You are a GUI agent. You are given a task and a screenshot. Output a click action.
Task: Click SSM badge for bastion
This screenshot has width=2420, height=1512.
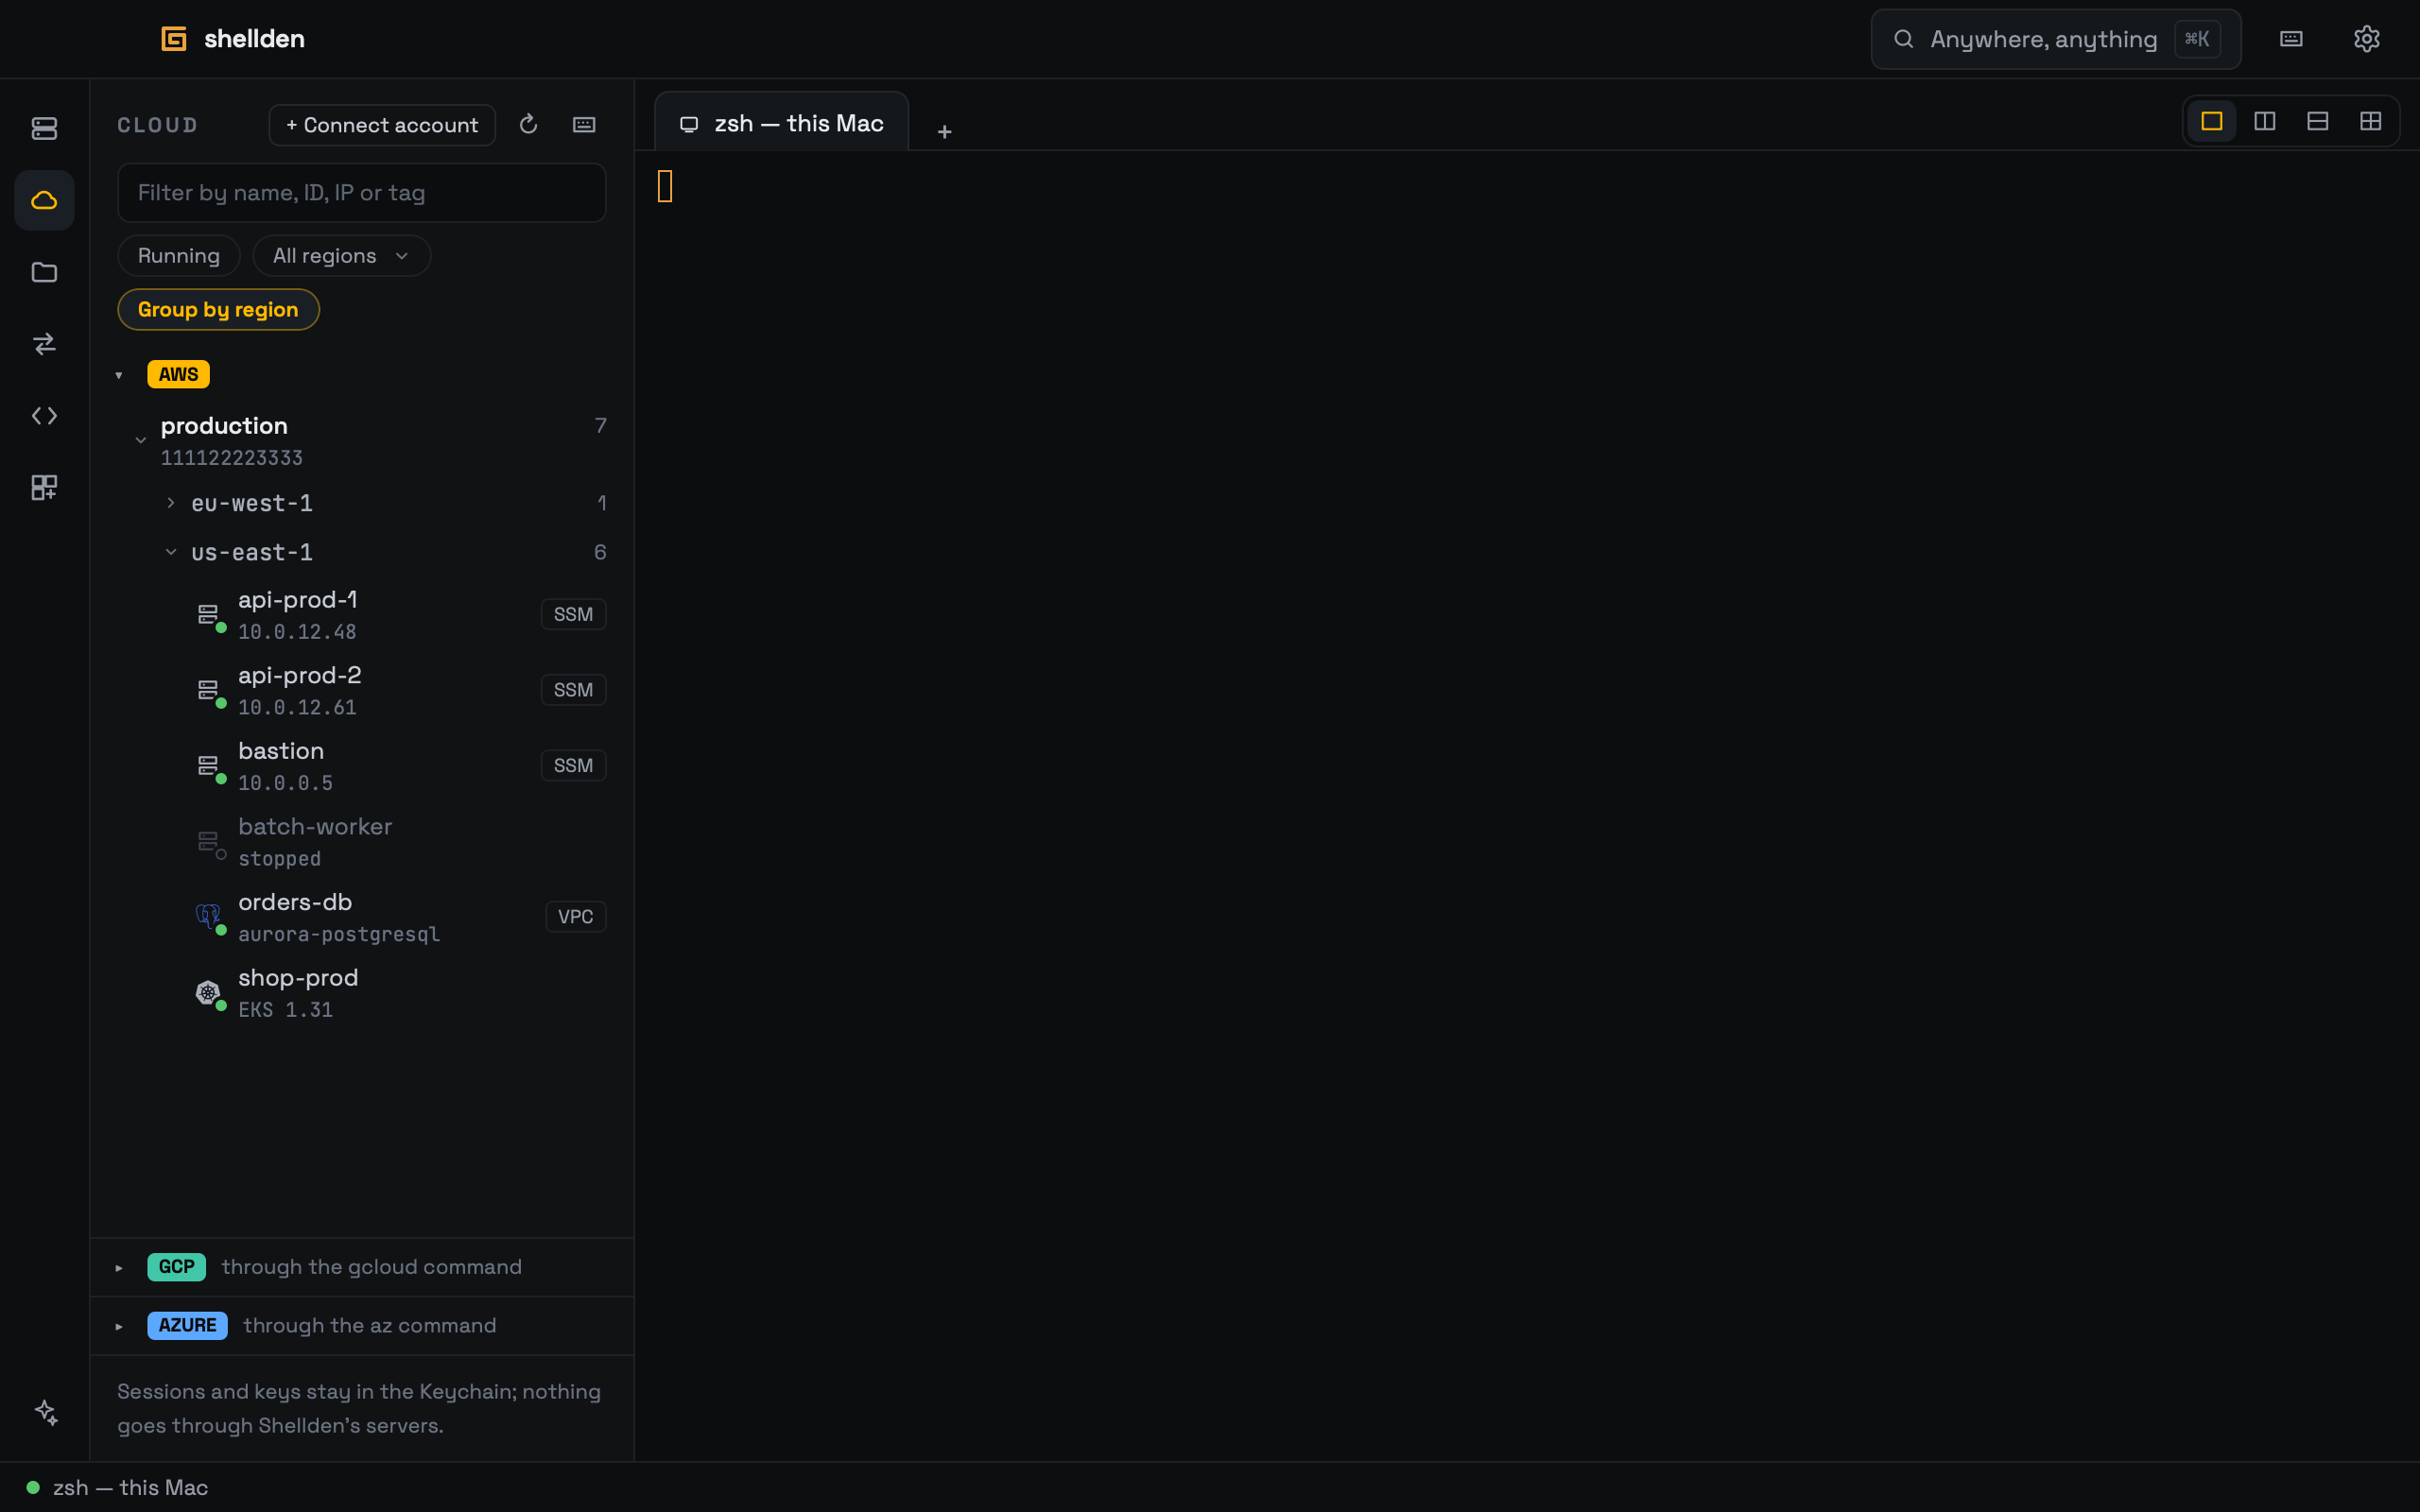click(573, 765)
